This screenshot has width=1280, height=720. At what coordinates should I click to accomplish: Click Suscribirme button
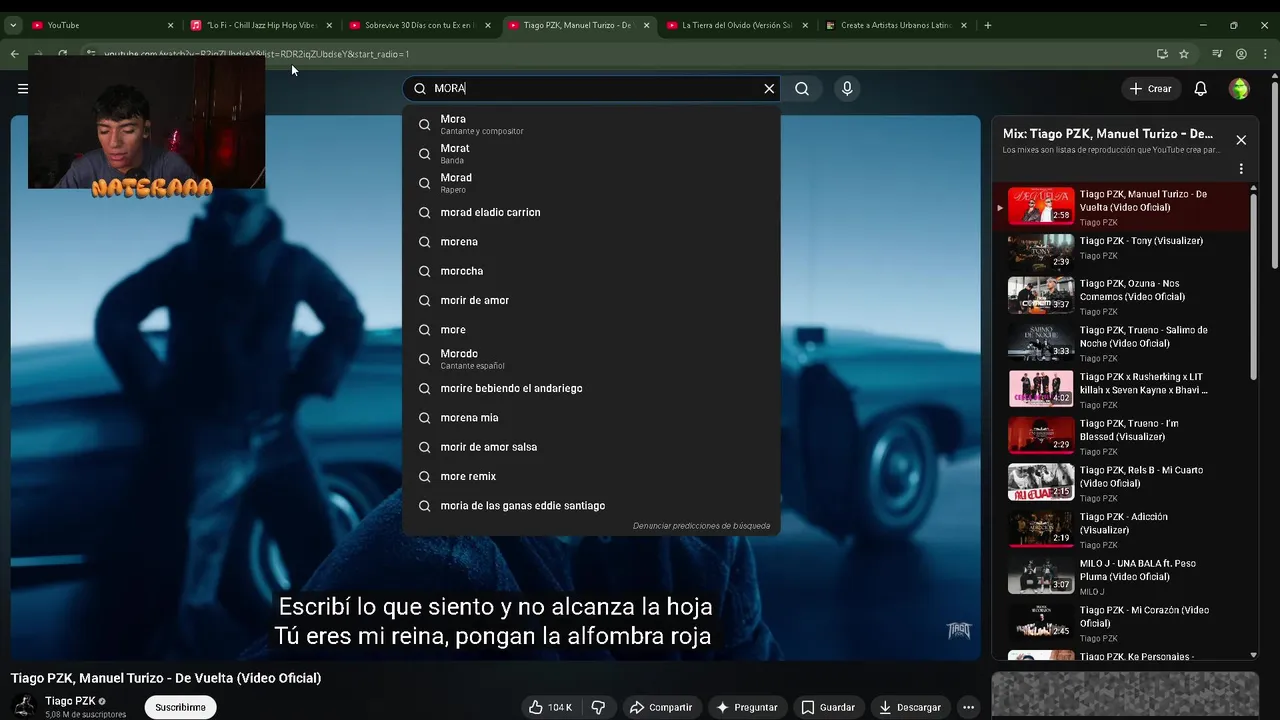[x=180, y=707]
